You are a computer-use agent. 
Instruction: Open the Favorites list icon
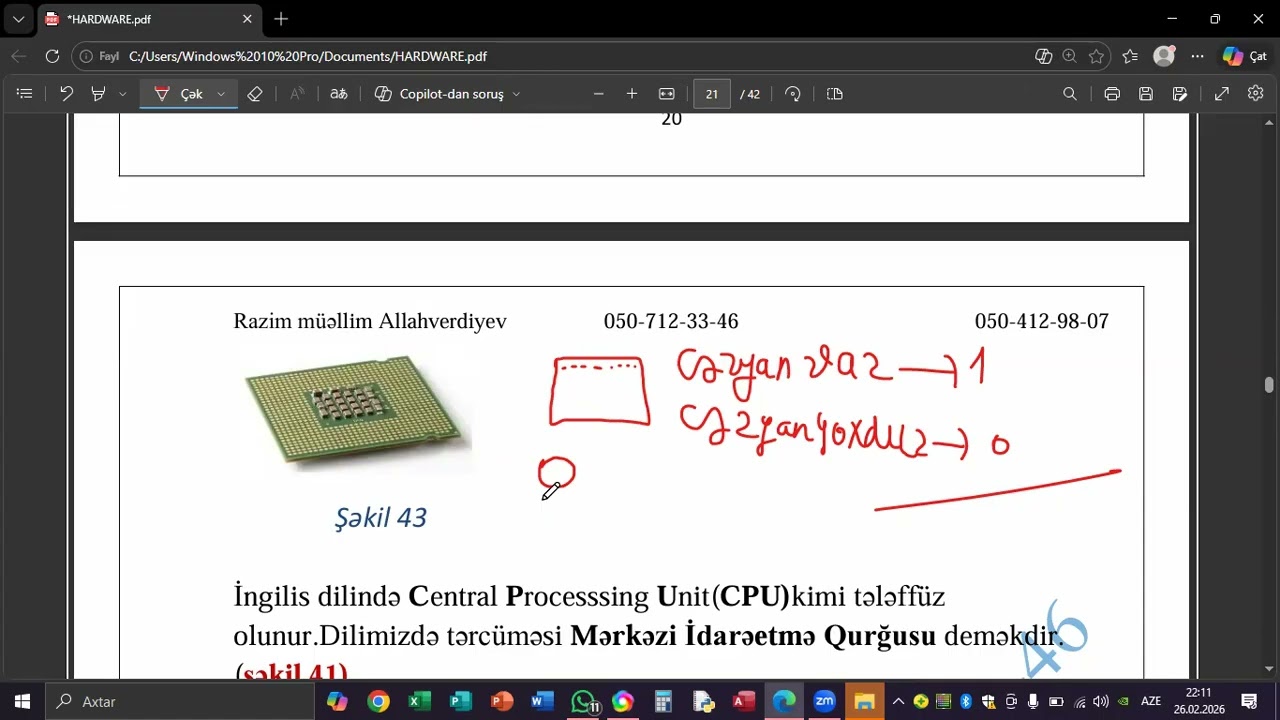pyautogui.click(x=1130, y=57)
